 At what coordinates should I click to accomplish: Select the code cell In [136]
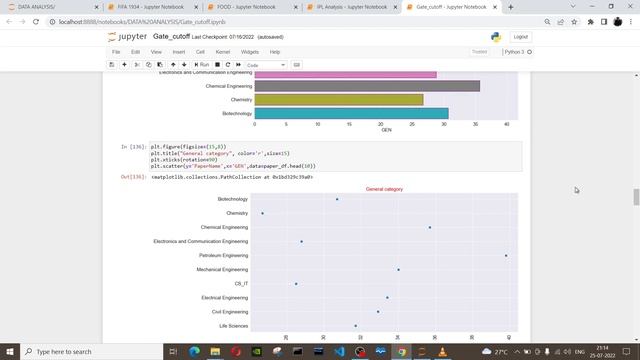coord(336,156)
